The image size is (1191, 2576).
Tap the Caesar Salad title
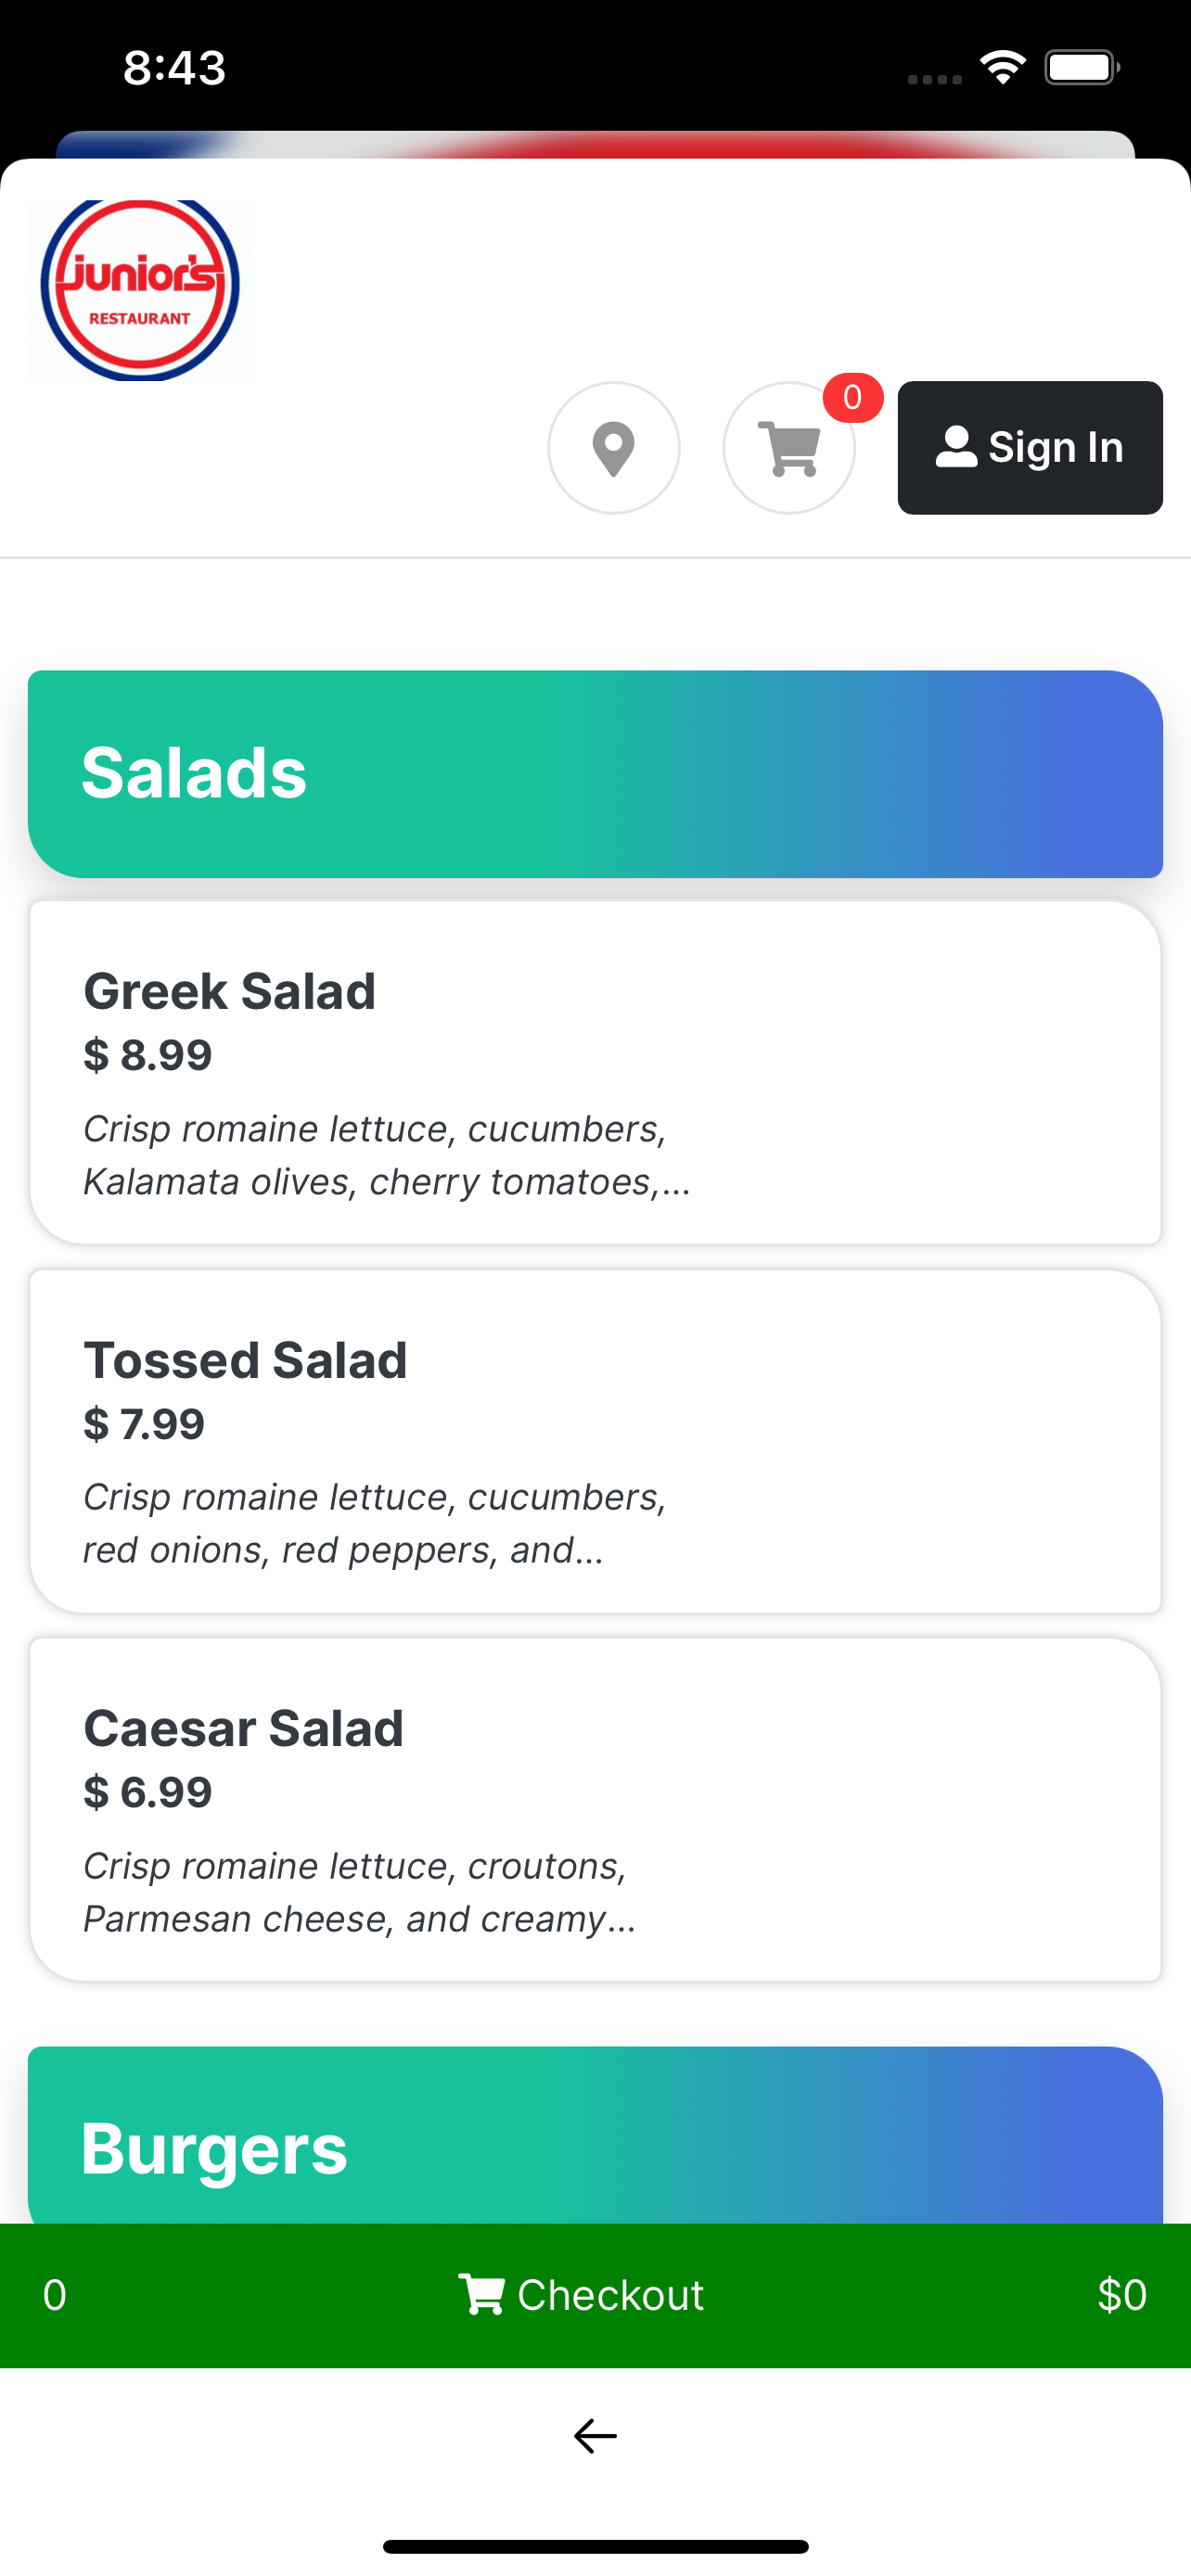pos(243,1729)
